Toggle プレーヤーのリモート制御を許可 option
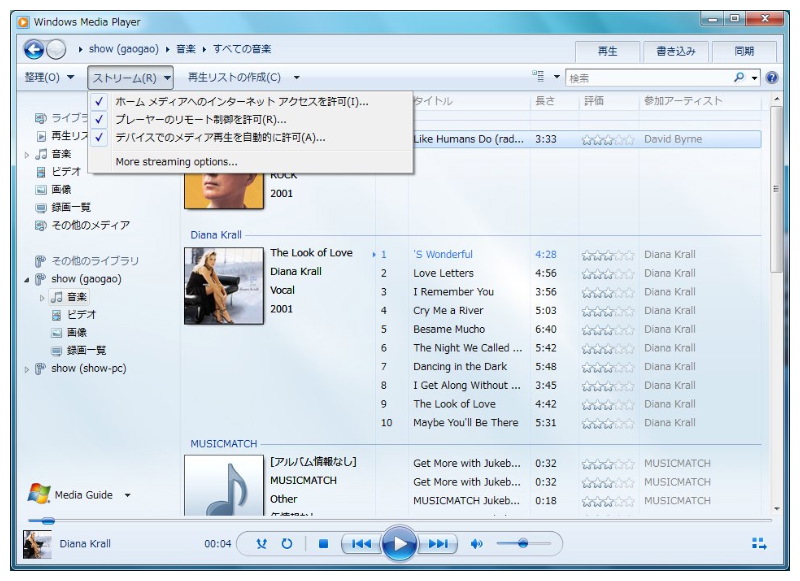800x581 pixels. pos(200,120)
